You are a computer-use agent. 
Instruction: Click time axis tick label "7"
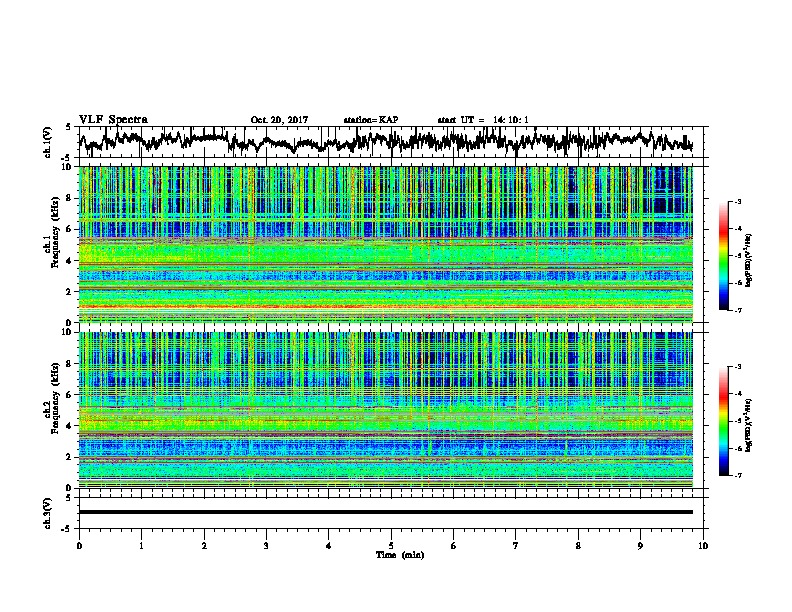(x=516, y=546)
